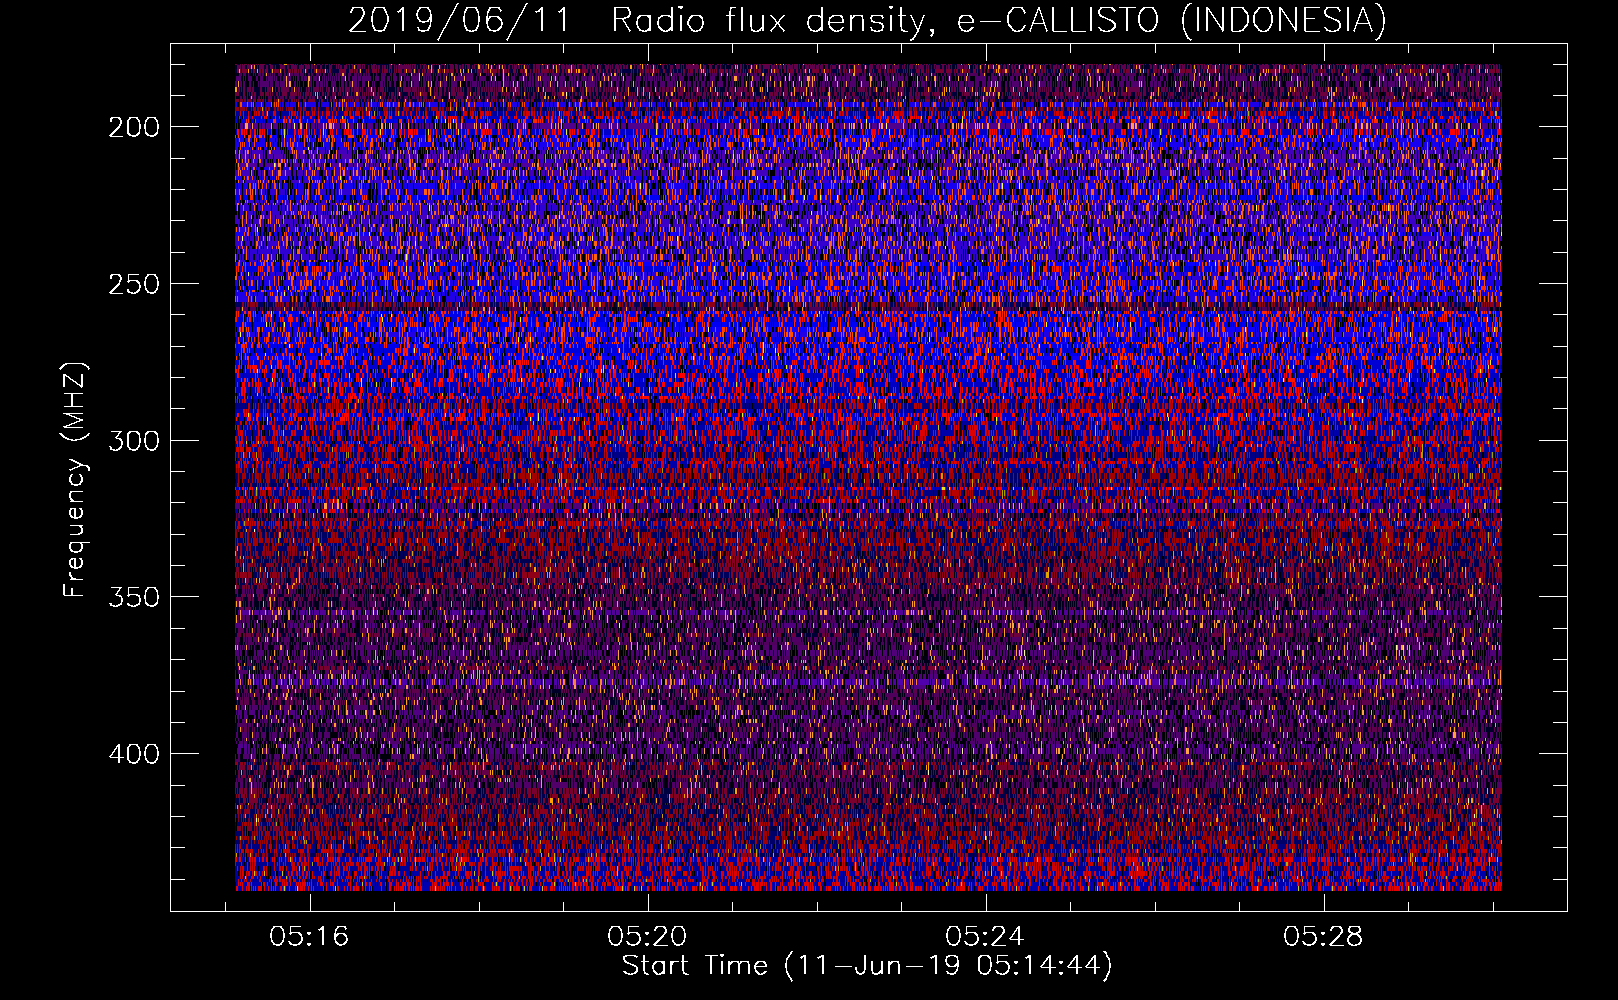Click the 05:20 time tick label
This screenshot has height=1000, width=1618.
click(x=647, y=937)
